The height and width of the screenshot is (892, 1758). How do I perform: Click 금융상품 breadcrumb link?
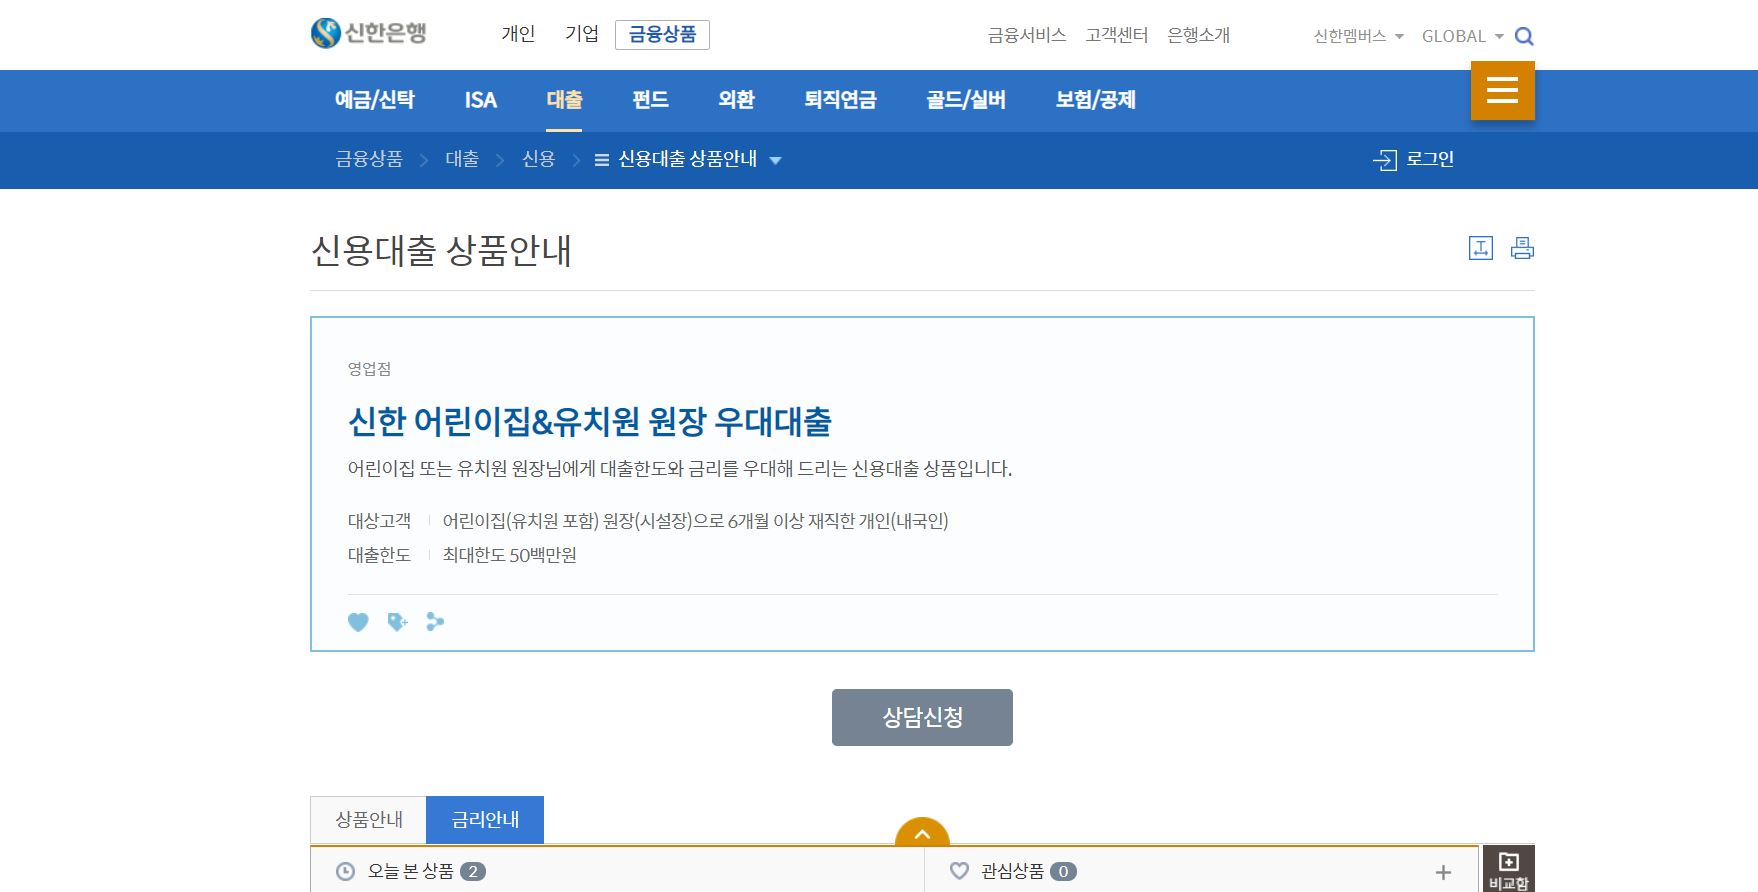[x=369, y=159]
